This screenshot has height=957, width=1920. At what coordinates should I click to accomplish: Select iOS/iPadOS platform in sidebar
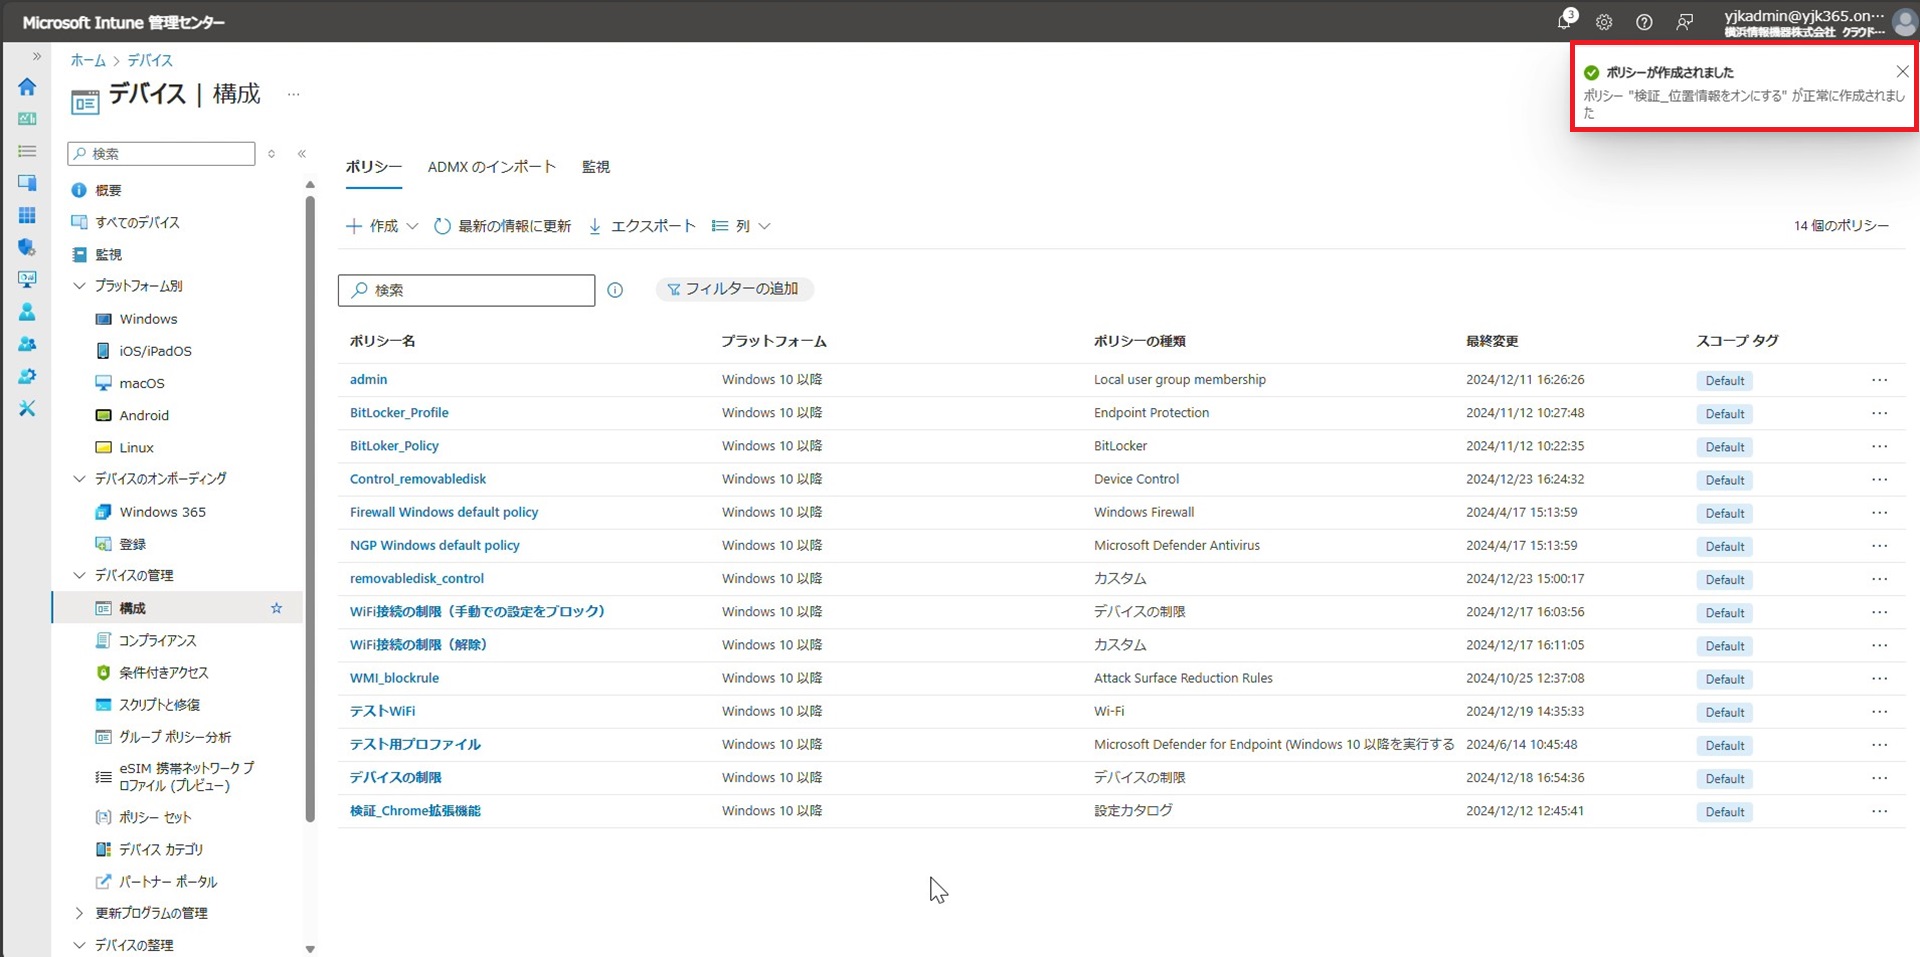click(155, 351)
